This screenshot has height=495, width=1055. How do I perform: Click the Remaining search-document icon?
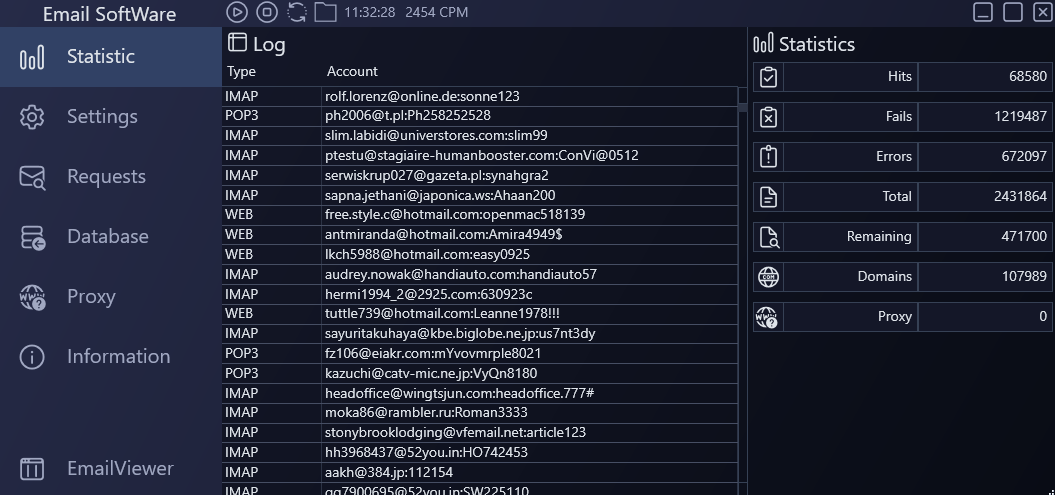(768, 237)
